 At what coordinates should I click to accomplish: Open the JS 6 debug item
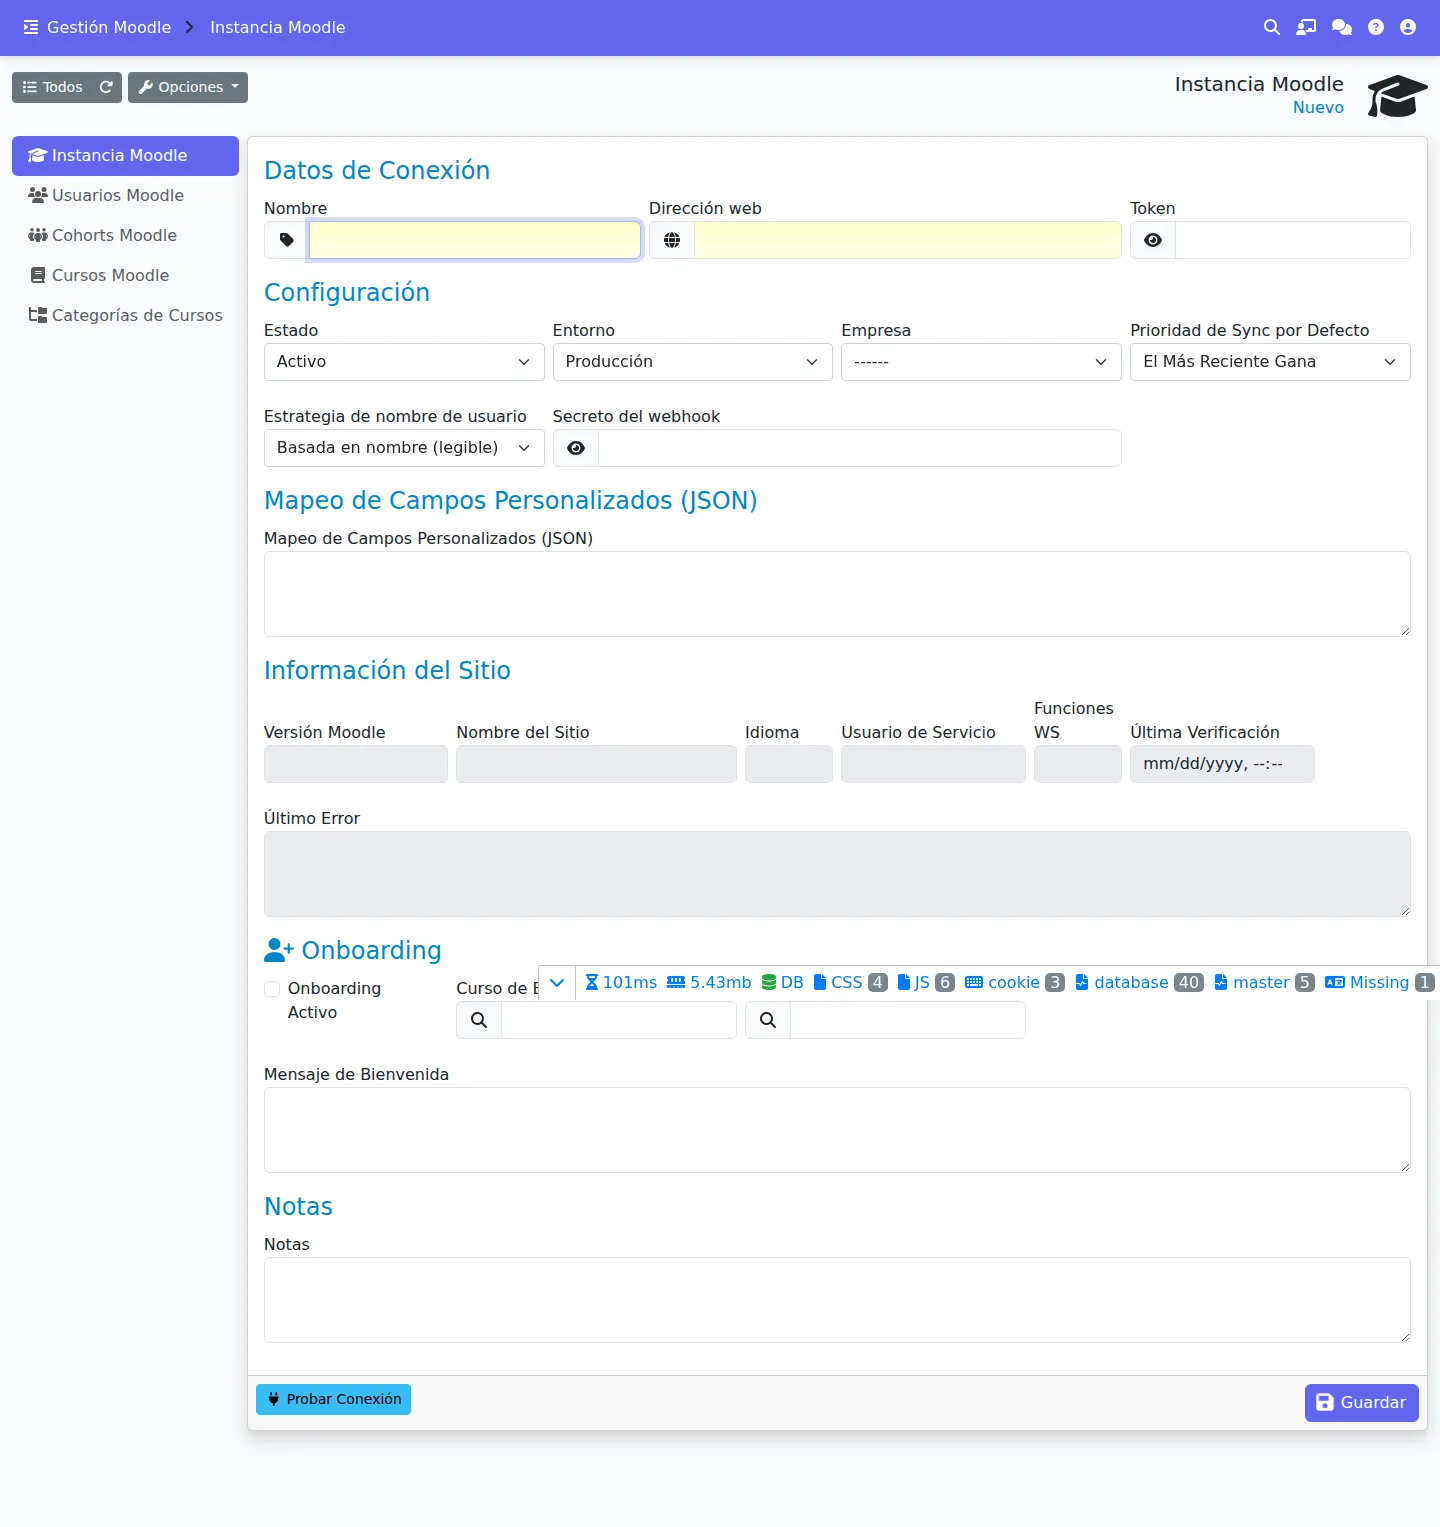point(926,982)
